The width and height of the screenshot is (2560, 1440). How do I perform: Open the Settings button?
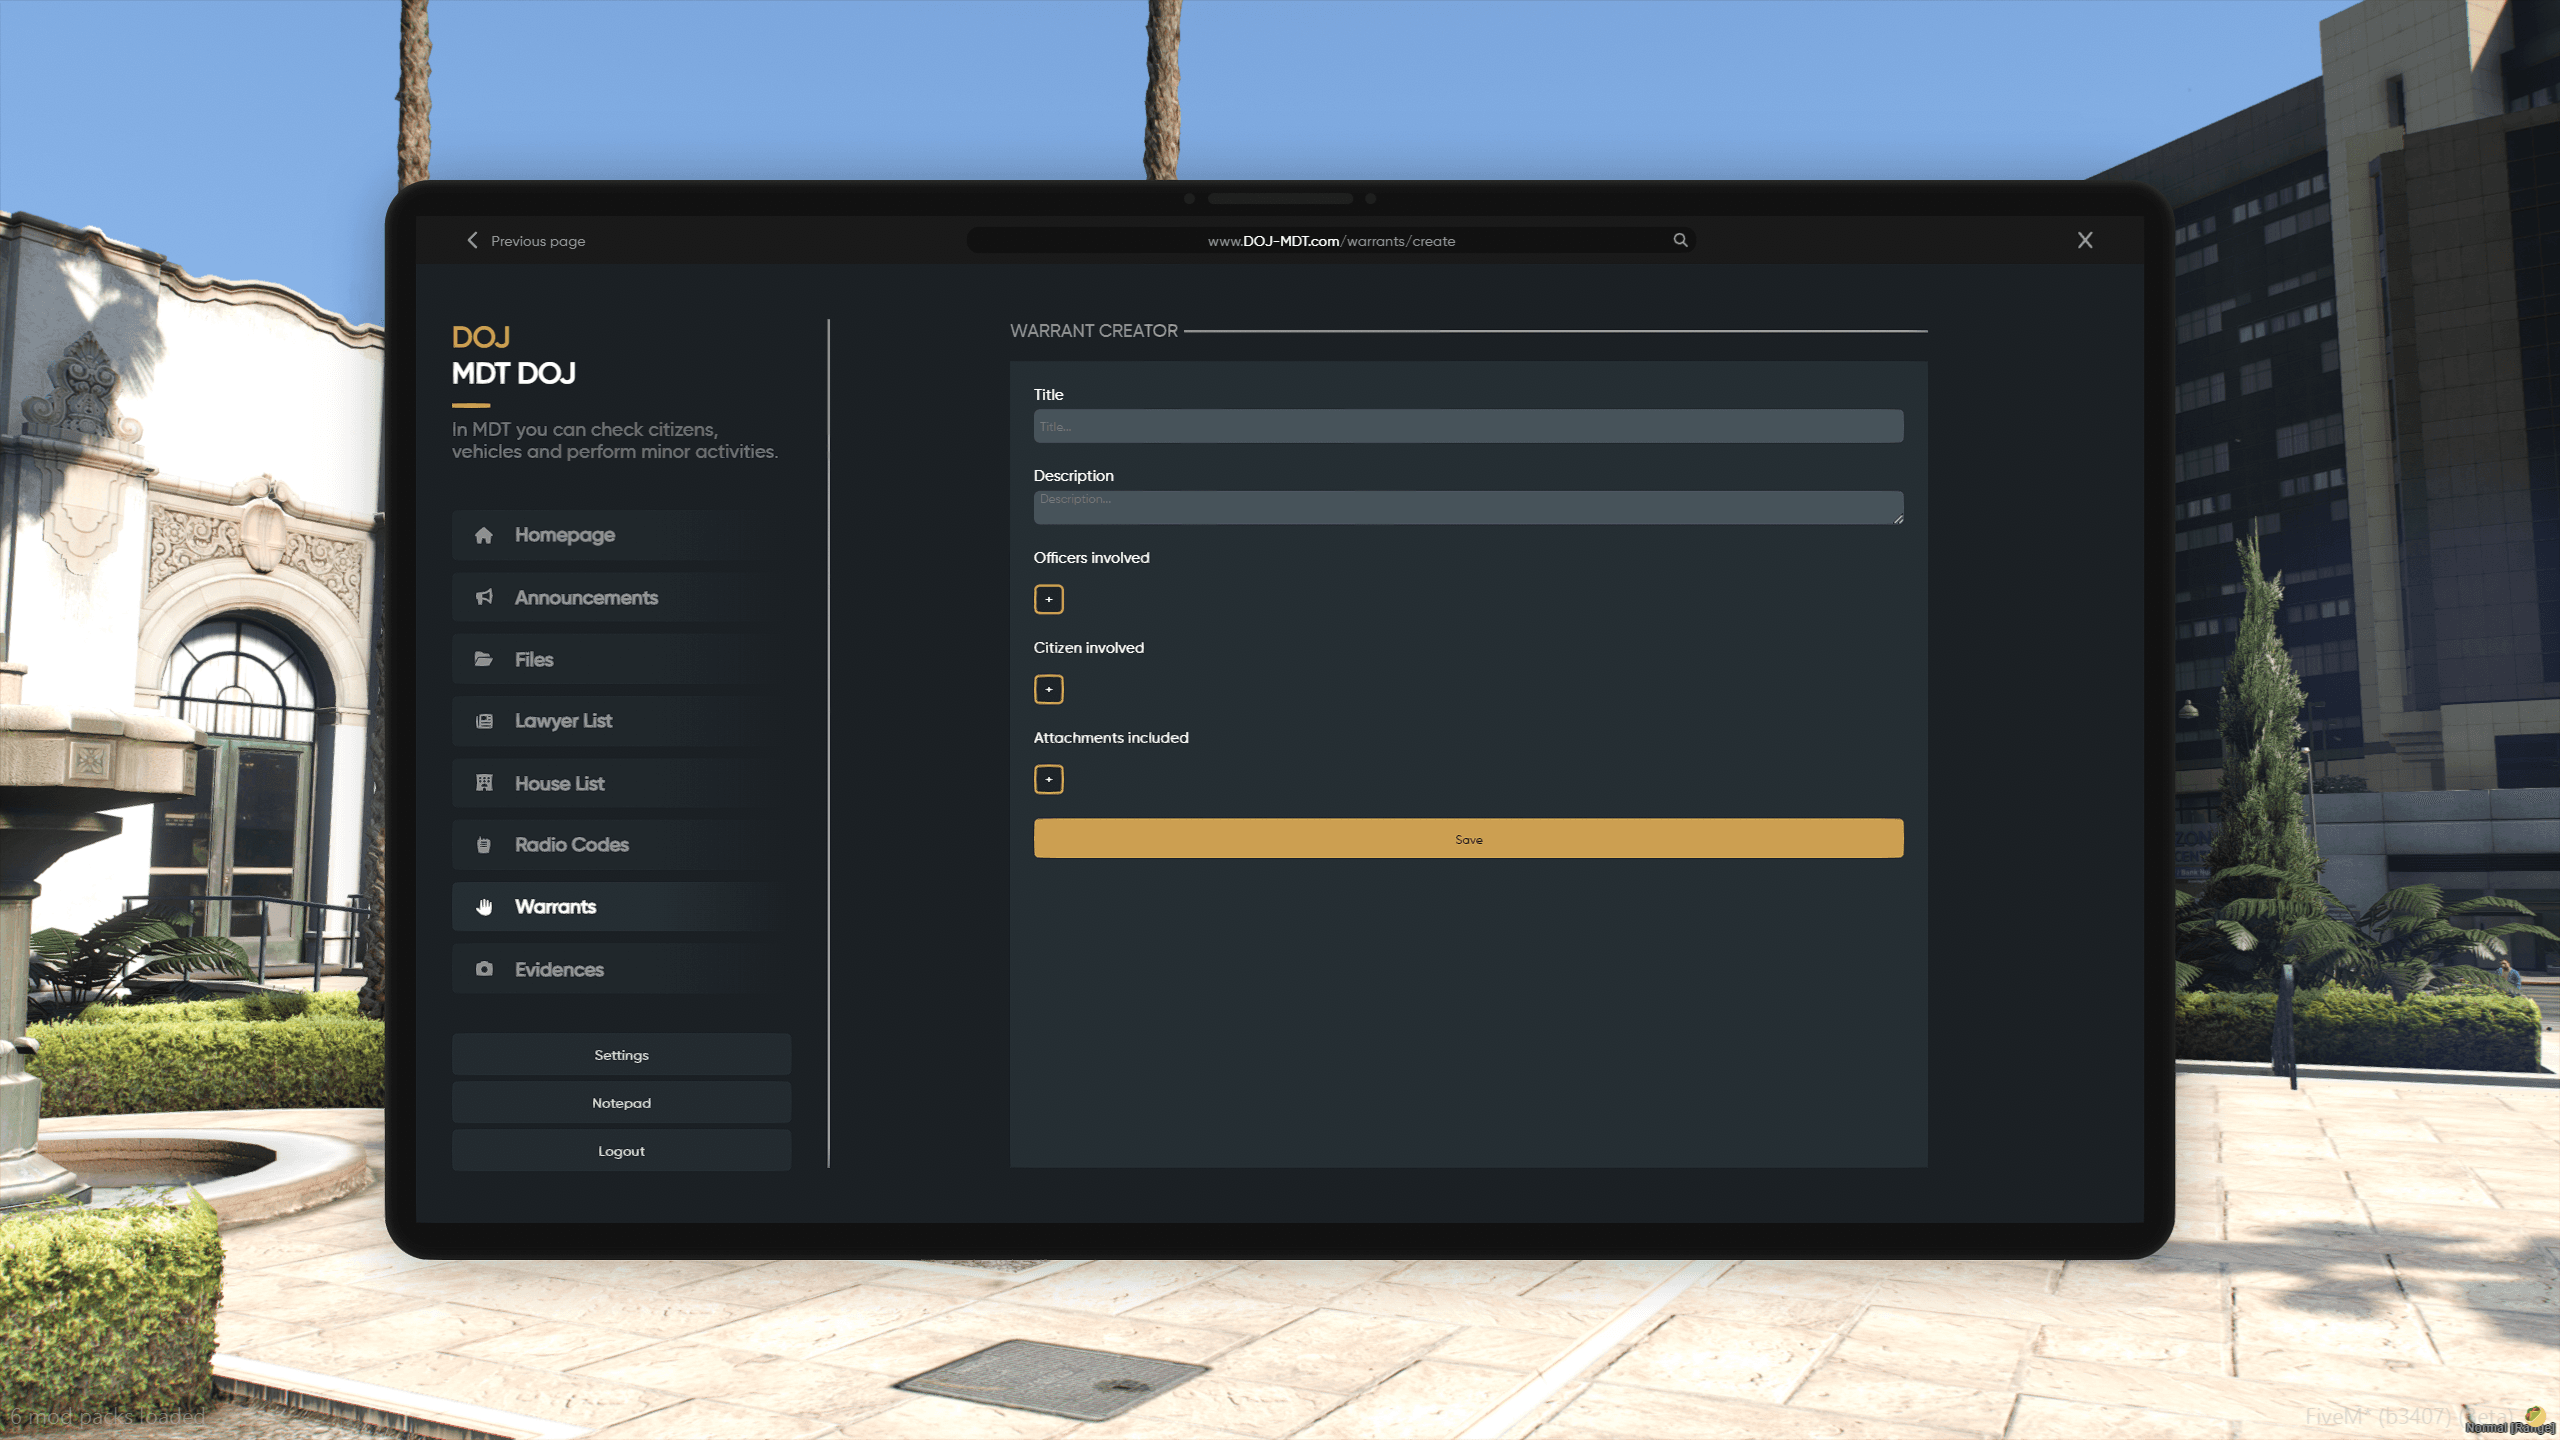pos(621,1055)
